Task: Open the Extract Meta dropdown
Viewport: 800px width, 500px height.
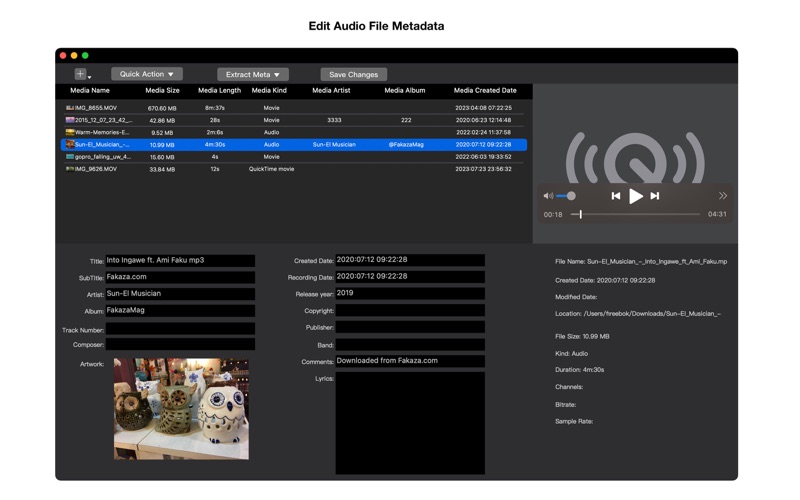Action: 253,74
